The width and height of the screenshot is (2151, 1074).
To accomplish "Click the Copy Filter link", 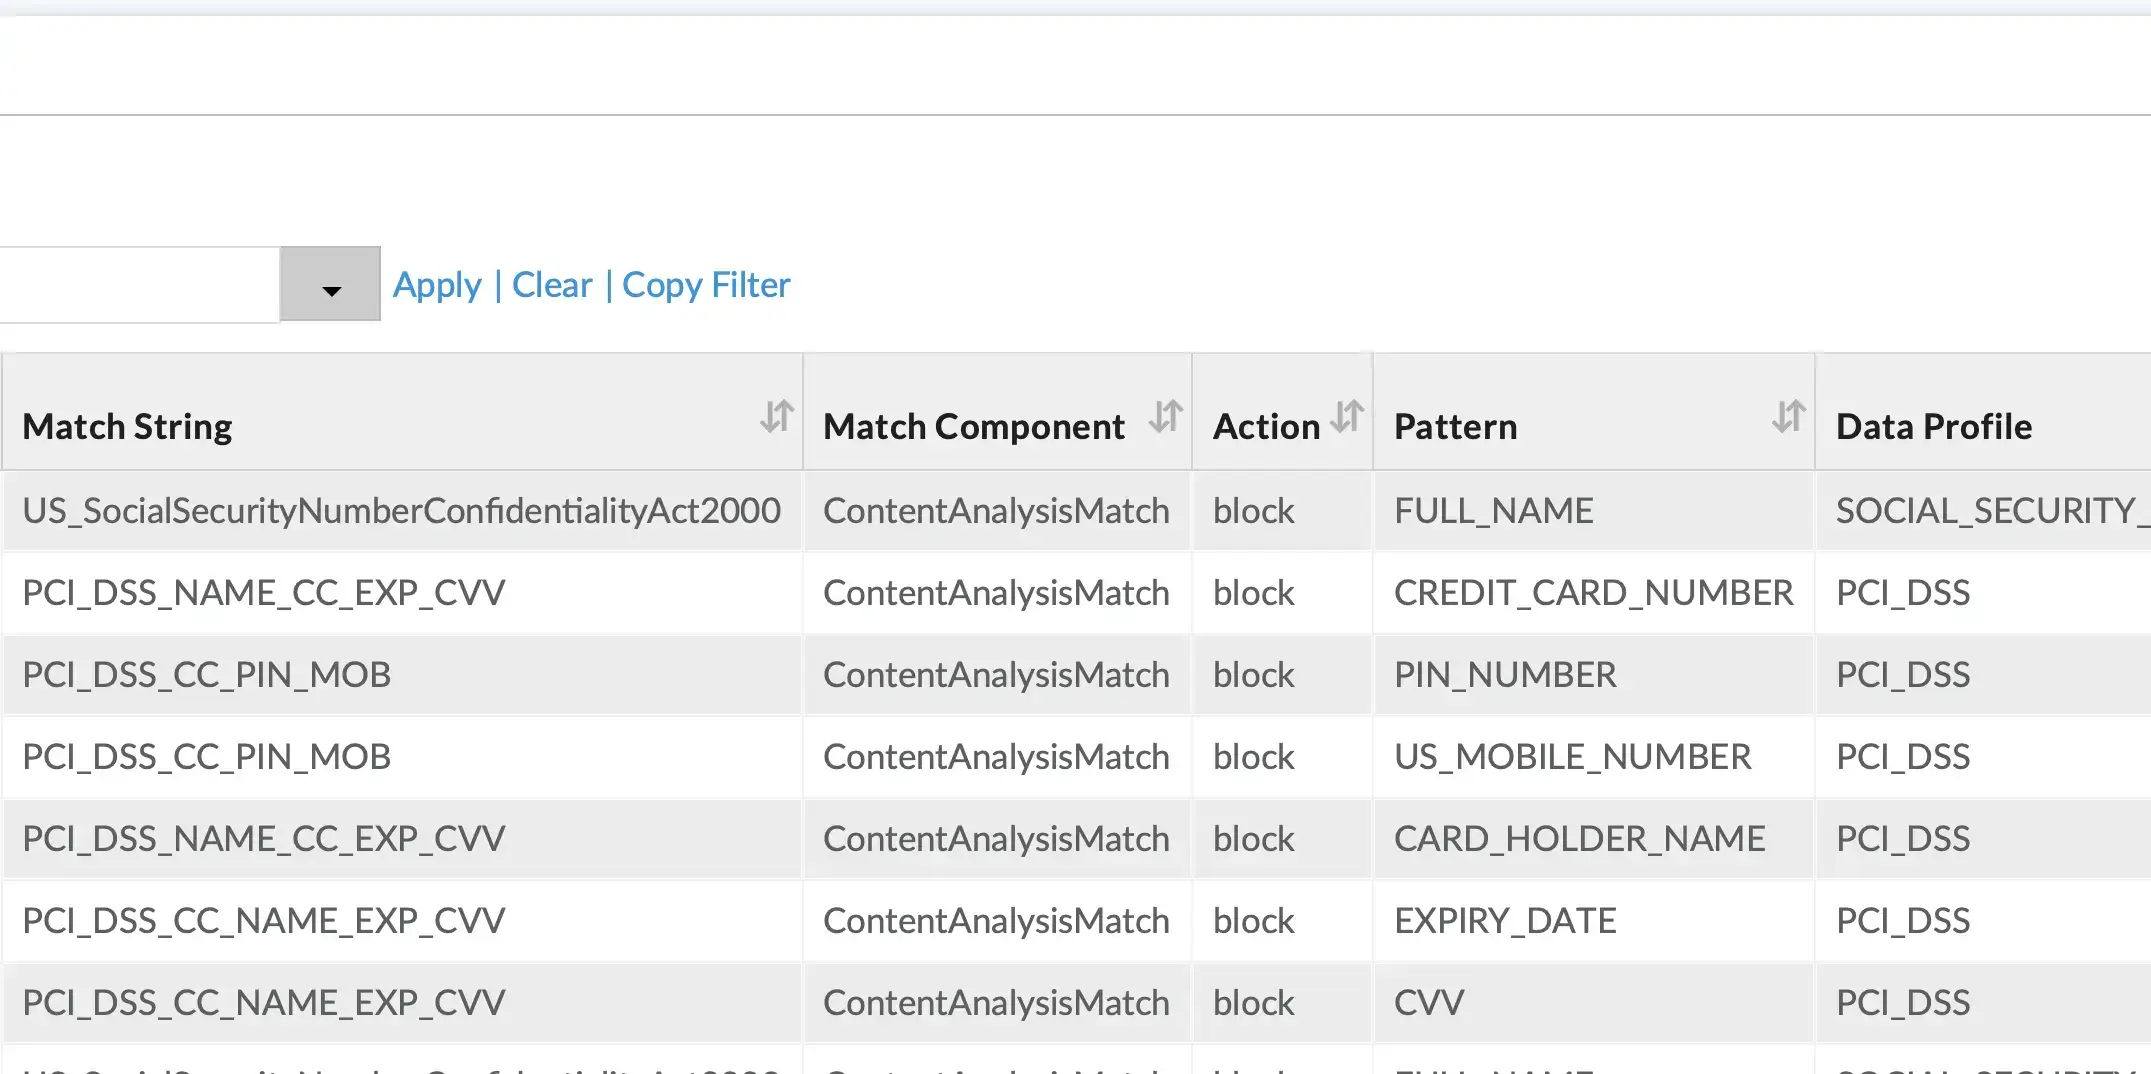I will pyautogui.click(x=706, y=286).
